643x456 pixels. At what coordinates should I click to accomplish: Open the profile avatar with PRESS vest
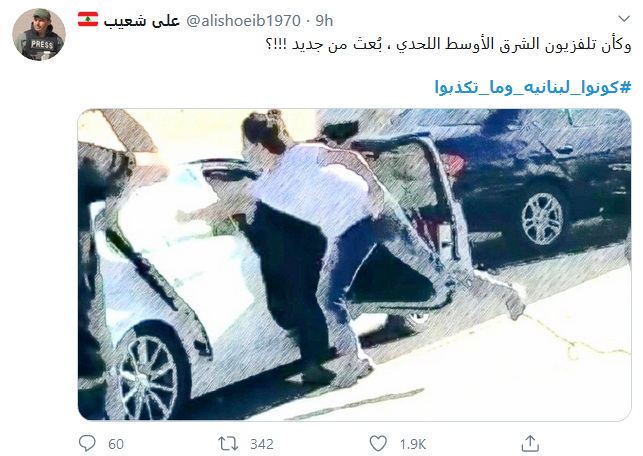pos(39,34)
